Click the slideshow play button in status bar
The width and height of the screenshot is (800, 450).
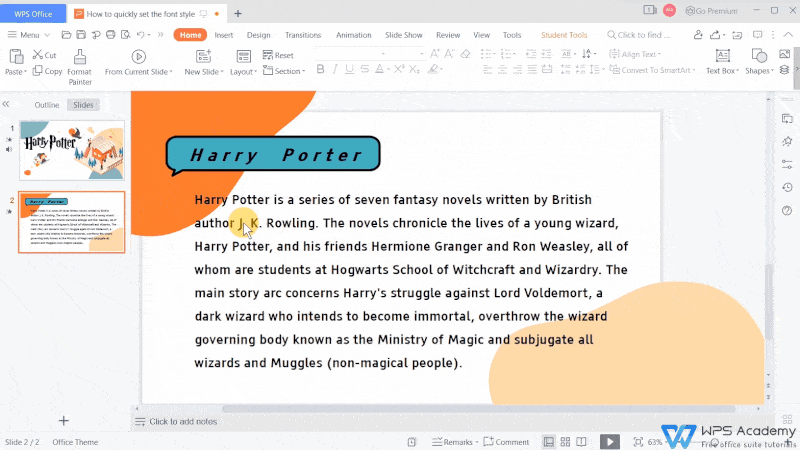pos(610,442)
